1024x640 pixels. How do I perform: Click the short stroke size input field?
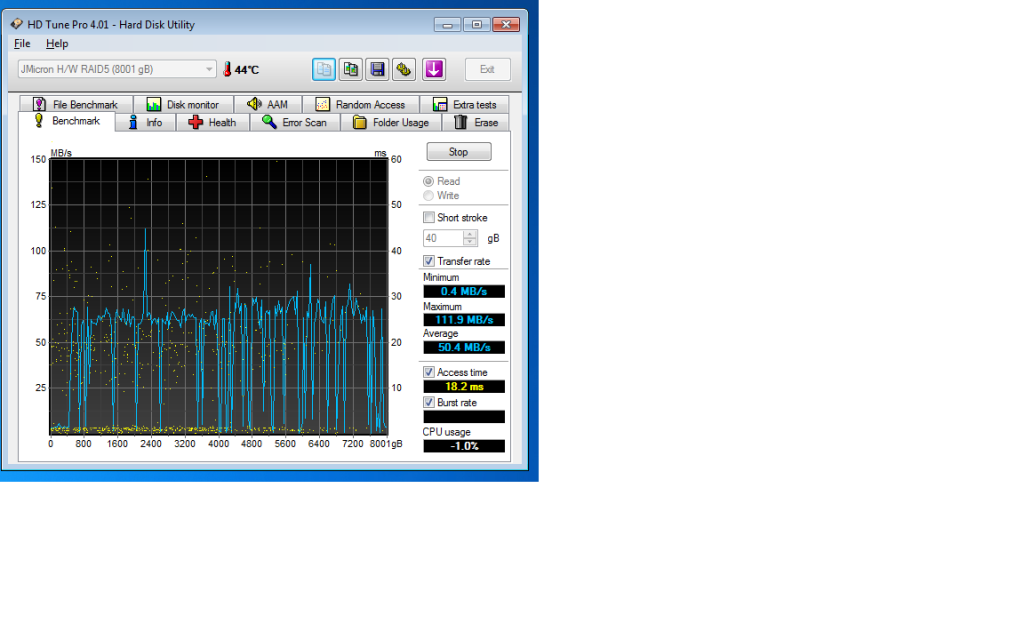click(x=443, y=238)
